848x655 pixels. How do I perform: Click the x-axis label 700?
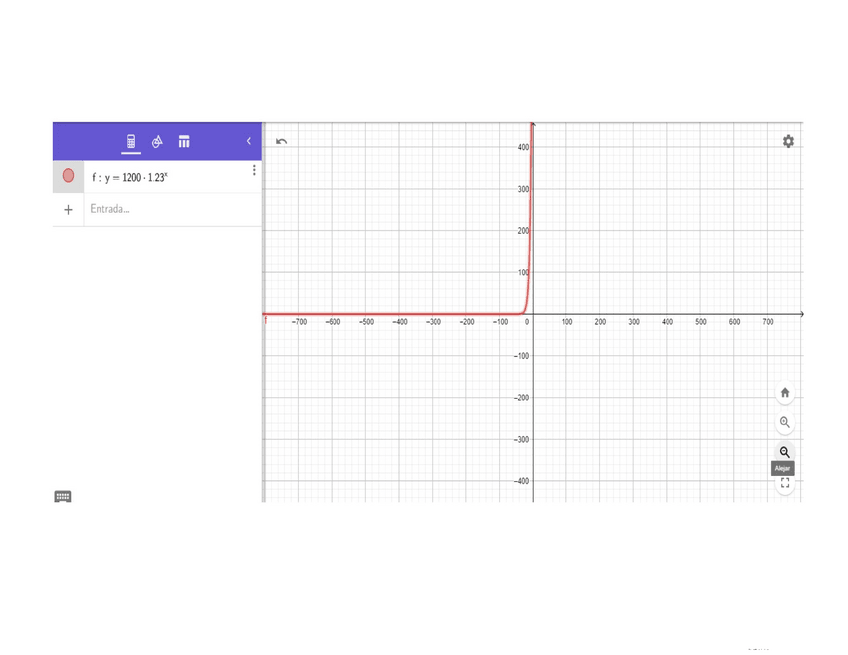(768, 322)
